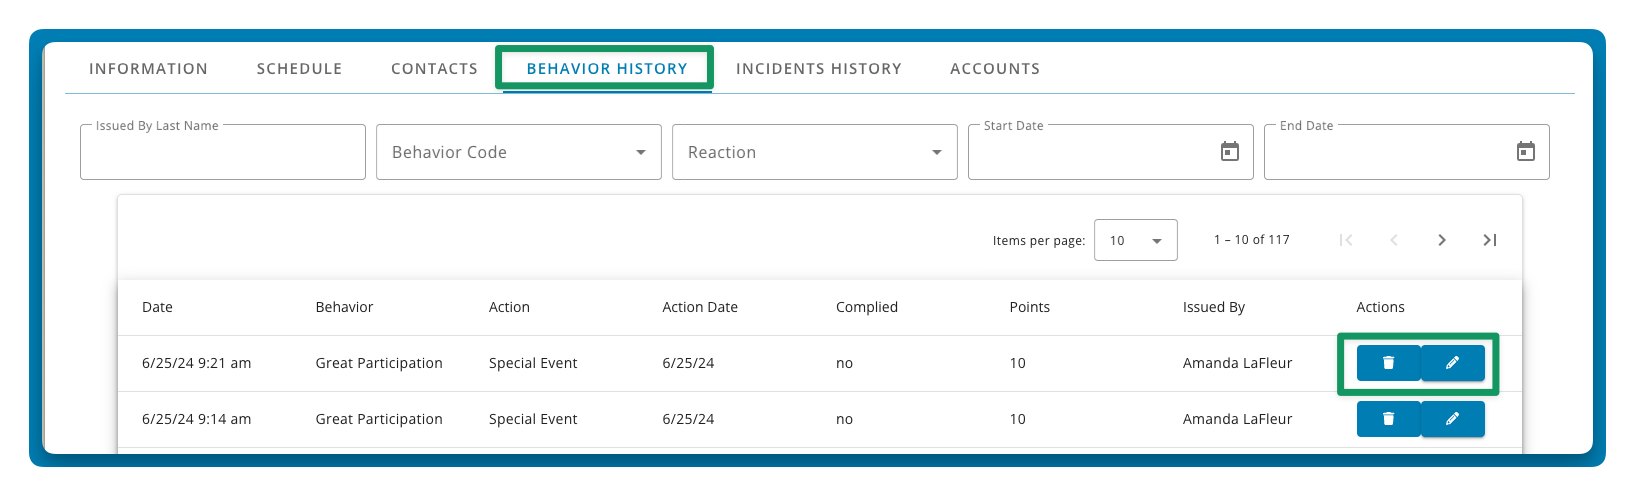1635x496 pixels.
Task: Click Amanda LaFleur in the 9:21 am row
Action: [x=1238, y=363]
